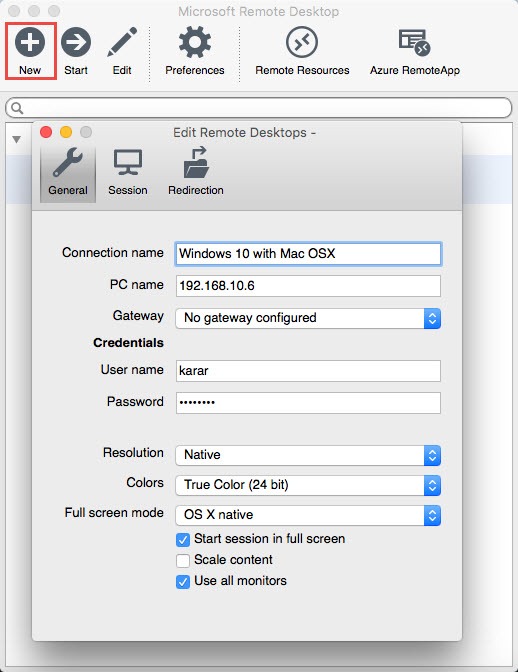518x672 pixels.
Task: Open the Full screen mode dropdown
Action: 308,515
